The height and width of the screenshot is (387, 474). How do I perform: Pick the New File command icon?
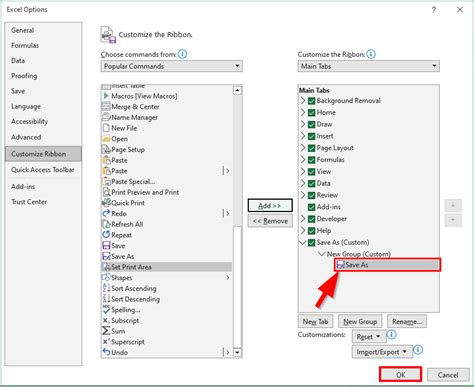point(106,128)
